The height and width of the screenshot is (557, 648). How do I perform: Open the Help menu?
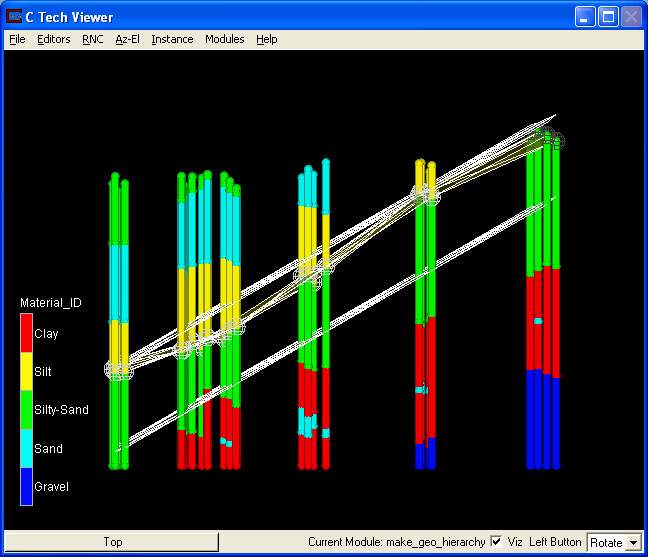tap(267, 39)
